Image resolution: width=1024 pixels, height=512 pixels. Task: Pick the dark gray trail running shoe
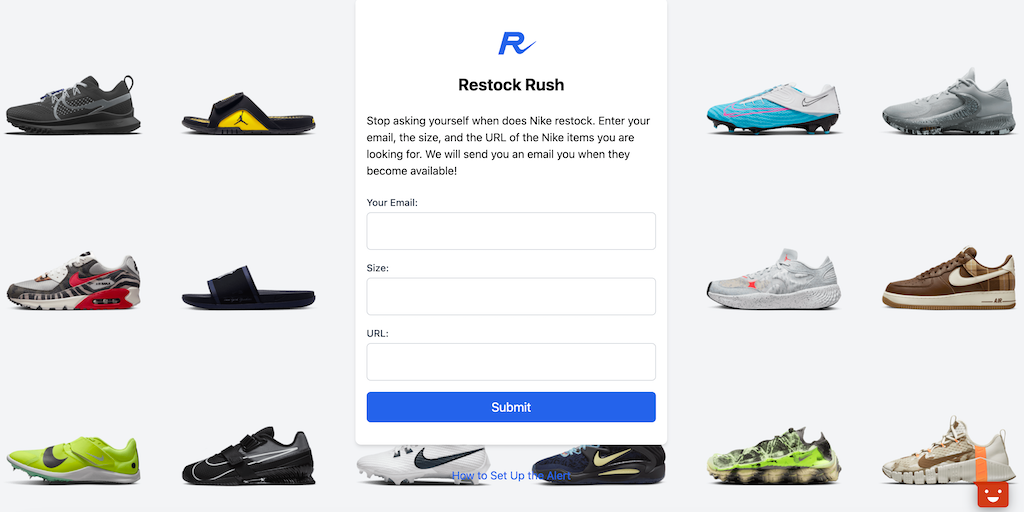click(x=73, y=105)
